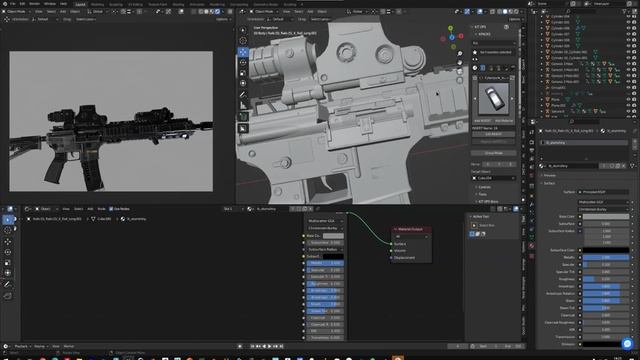640x360 pixels.
Task: Show the next KPACK insert thumbnail arrow
Action: coord(512,99)
